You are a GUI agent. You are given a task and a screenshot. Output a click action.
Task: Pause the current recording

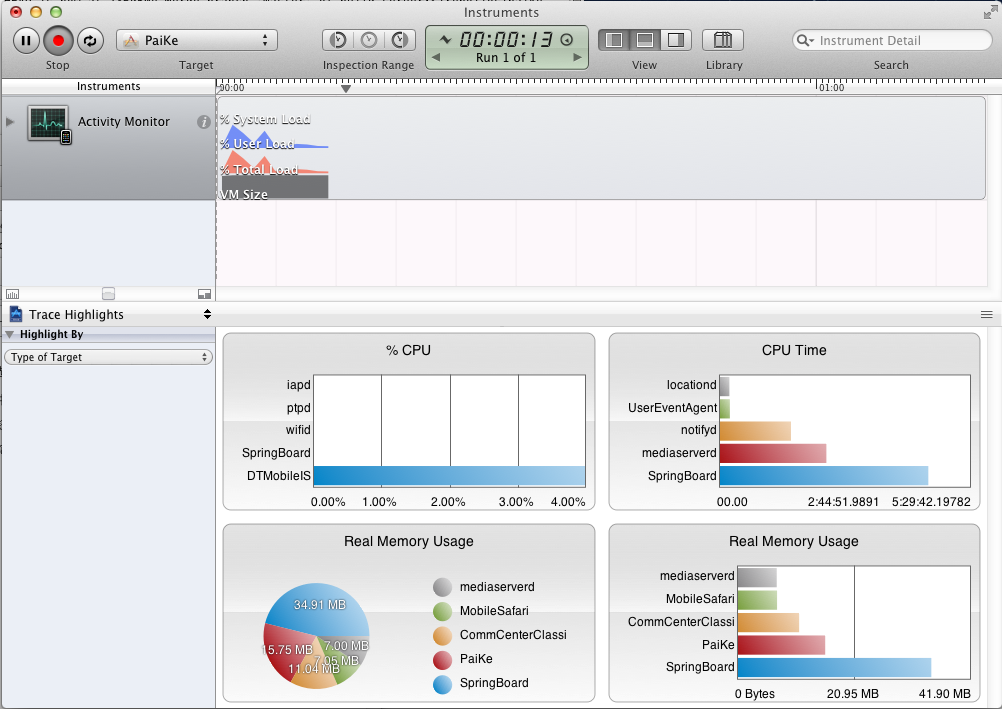[26, 41]
